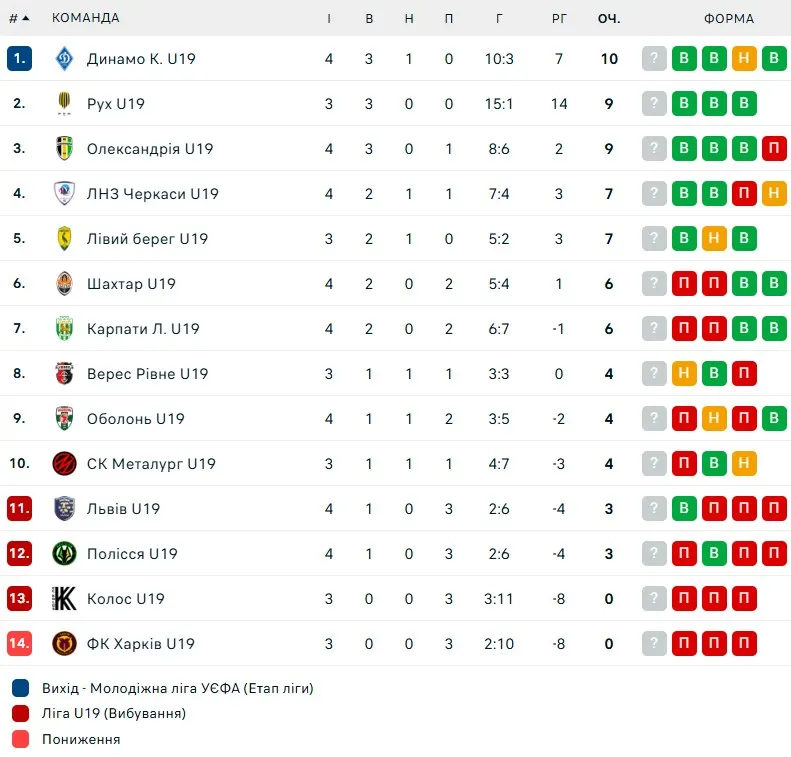Click the Карпати Л. U19 crest
The height and width of the screenshot is (757, 791).
point(64,328)
